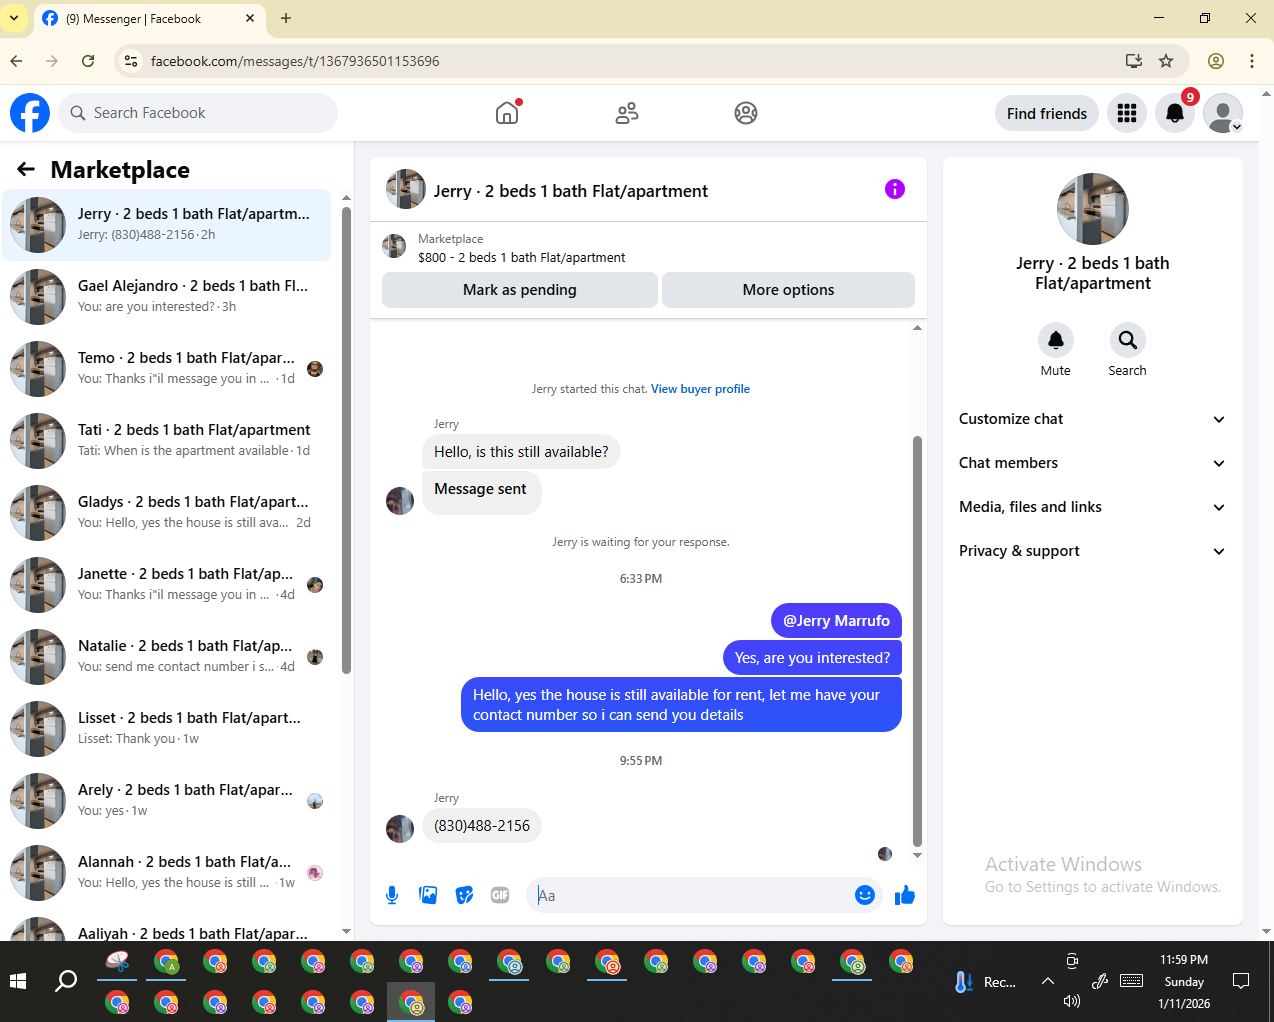The width and height of the screenshot is (1274, 1022).
Task: Open Gael Alejandro conversation
Action: coord(166,297)
